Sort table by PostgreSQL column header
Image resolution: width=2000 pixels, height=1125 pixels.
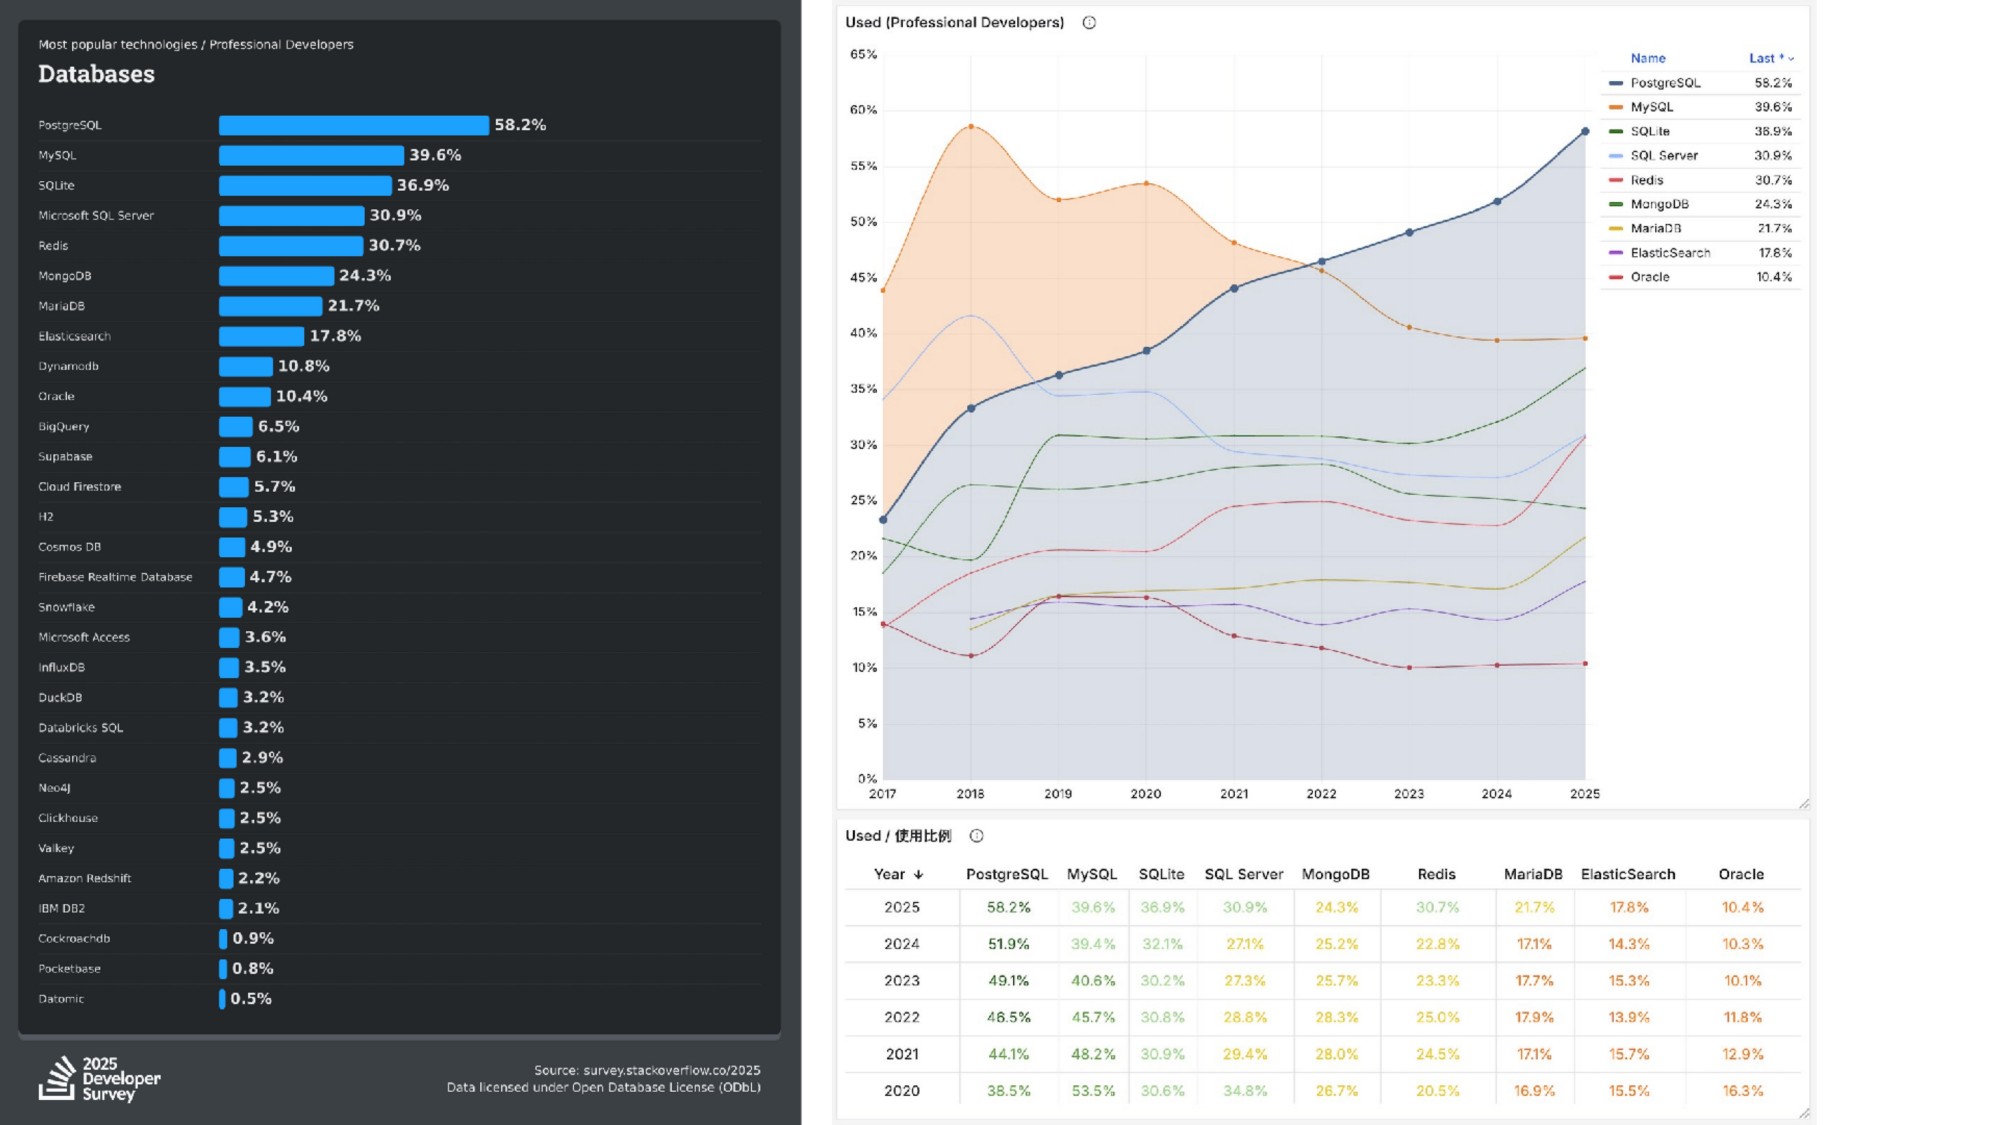(1006, 874)
